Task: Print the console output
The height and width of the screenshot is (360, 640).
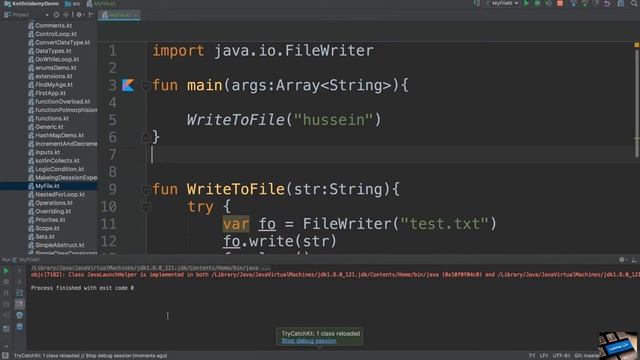Action: pos(19,315)
